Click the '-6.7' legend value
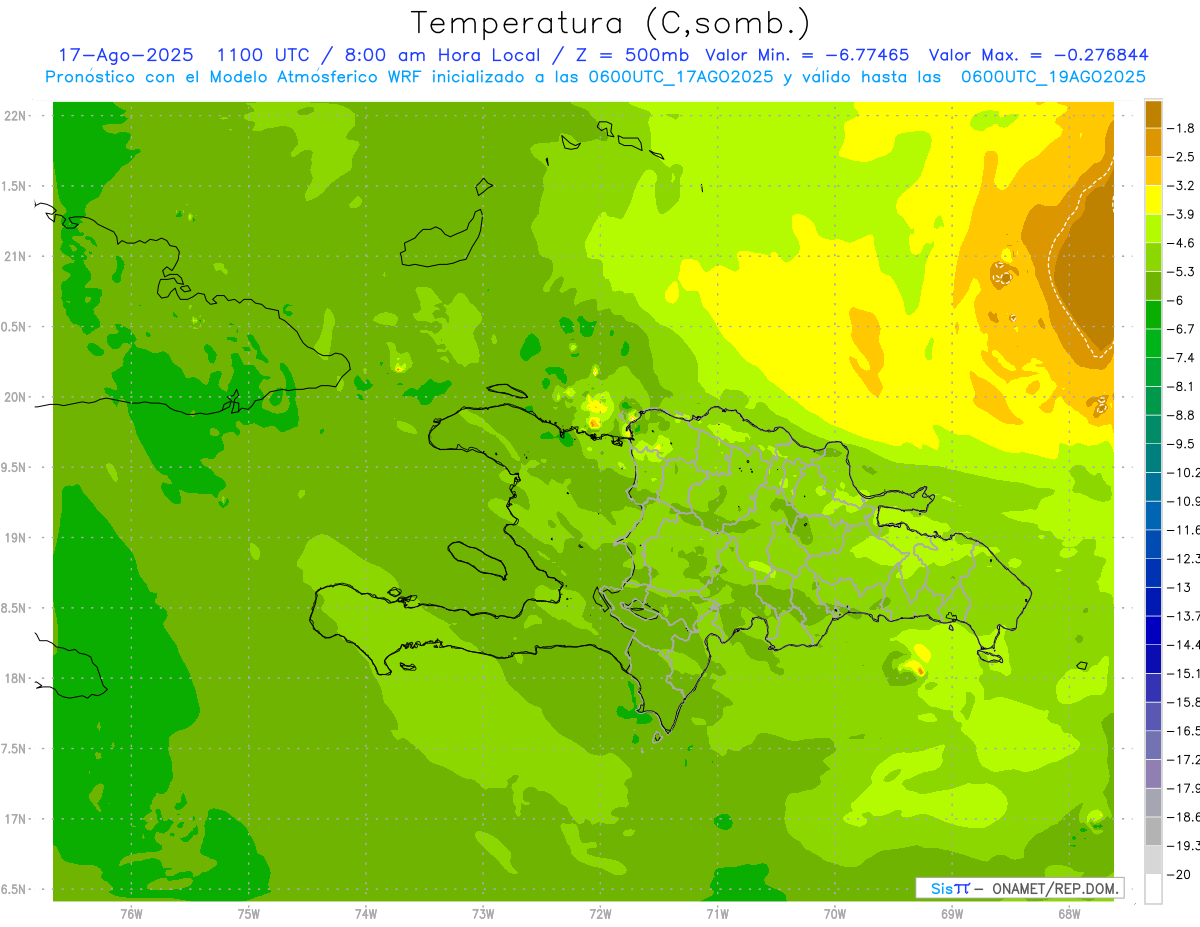The image size is (1200, 927). pyautogui.click(x=1182, y=329)
